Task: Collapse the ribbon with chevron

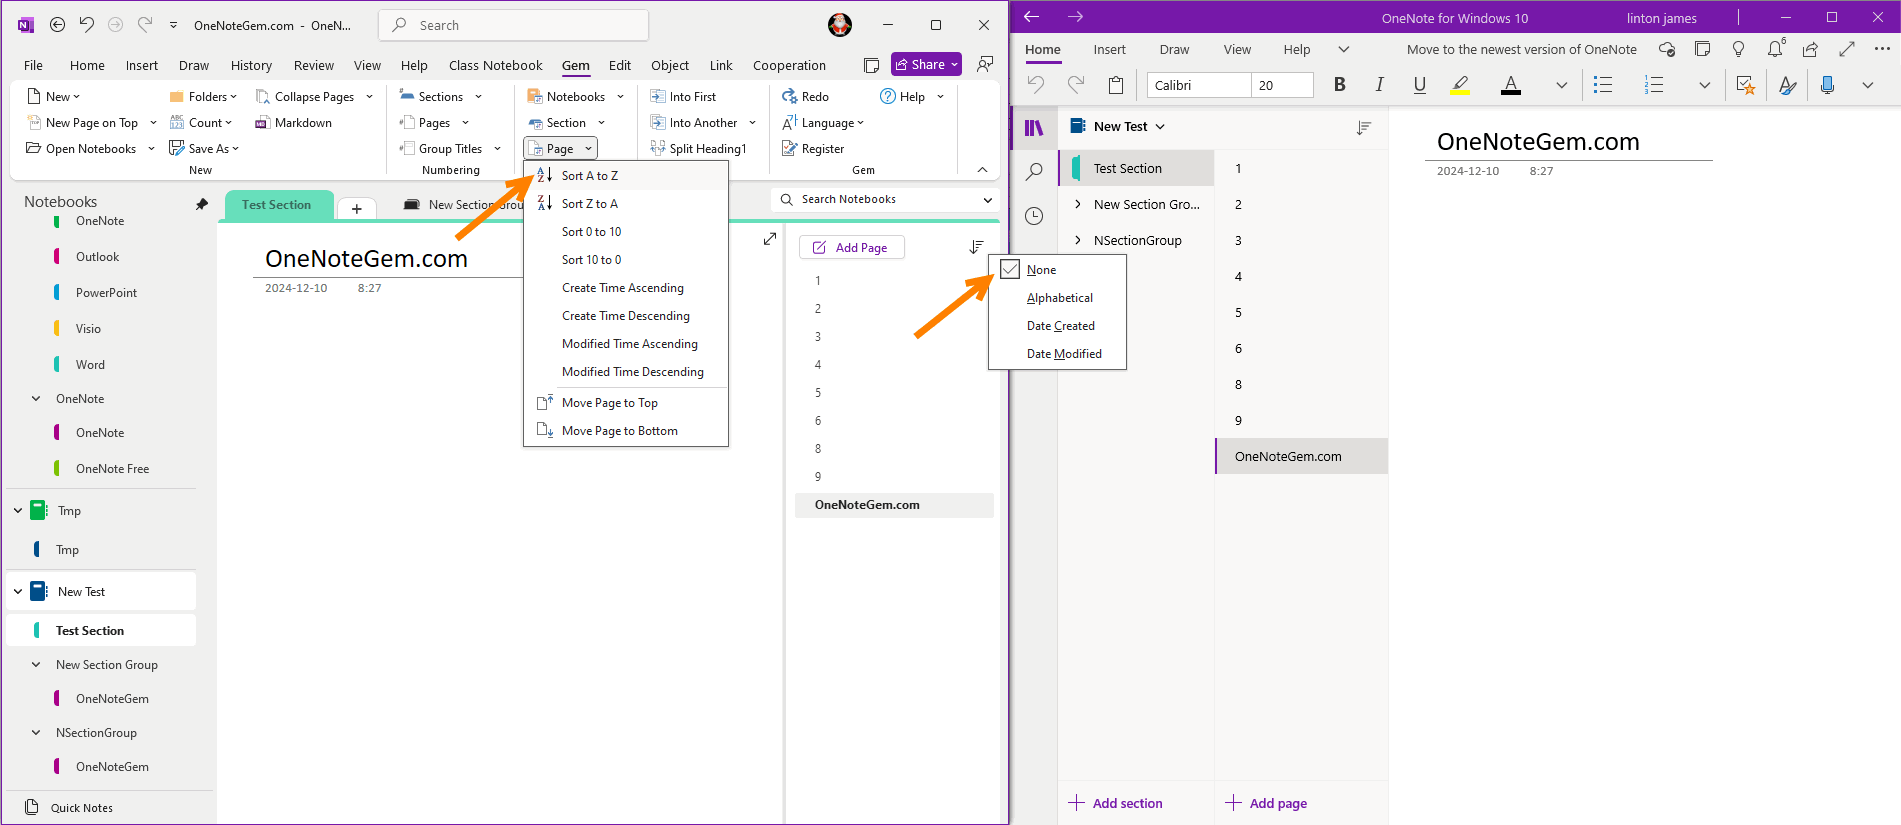Action: pyautogui.click(x=982, y=170)
